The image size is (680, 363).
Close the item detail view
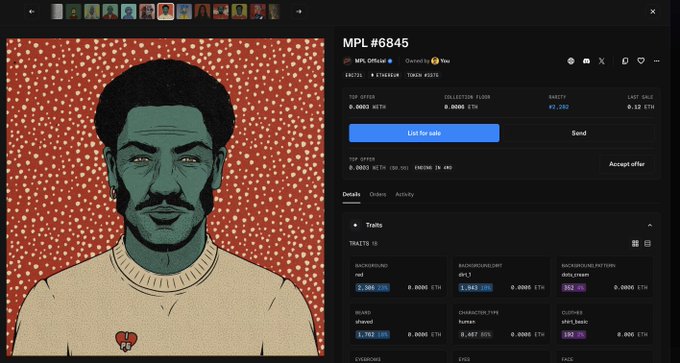653,12
